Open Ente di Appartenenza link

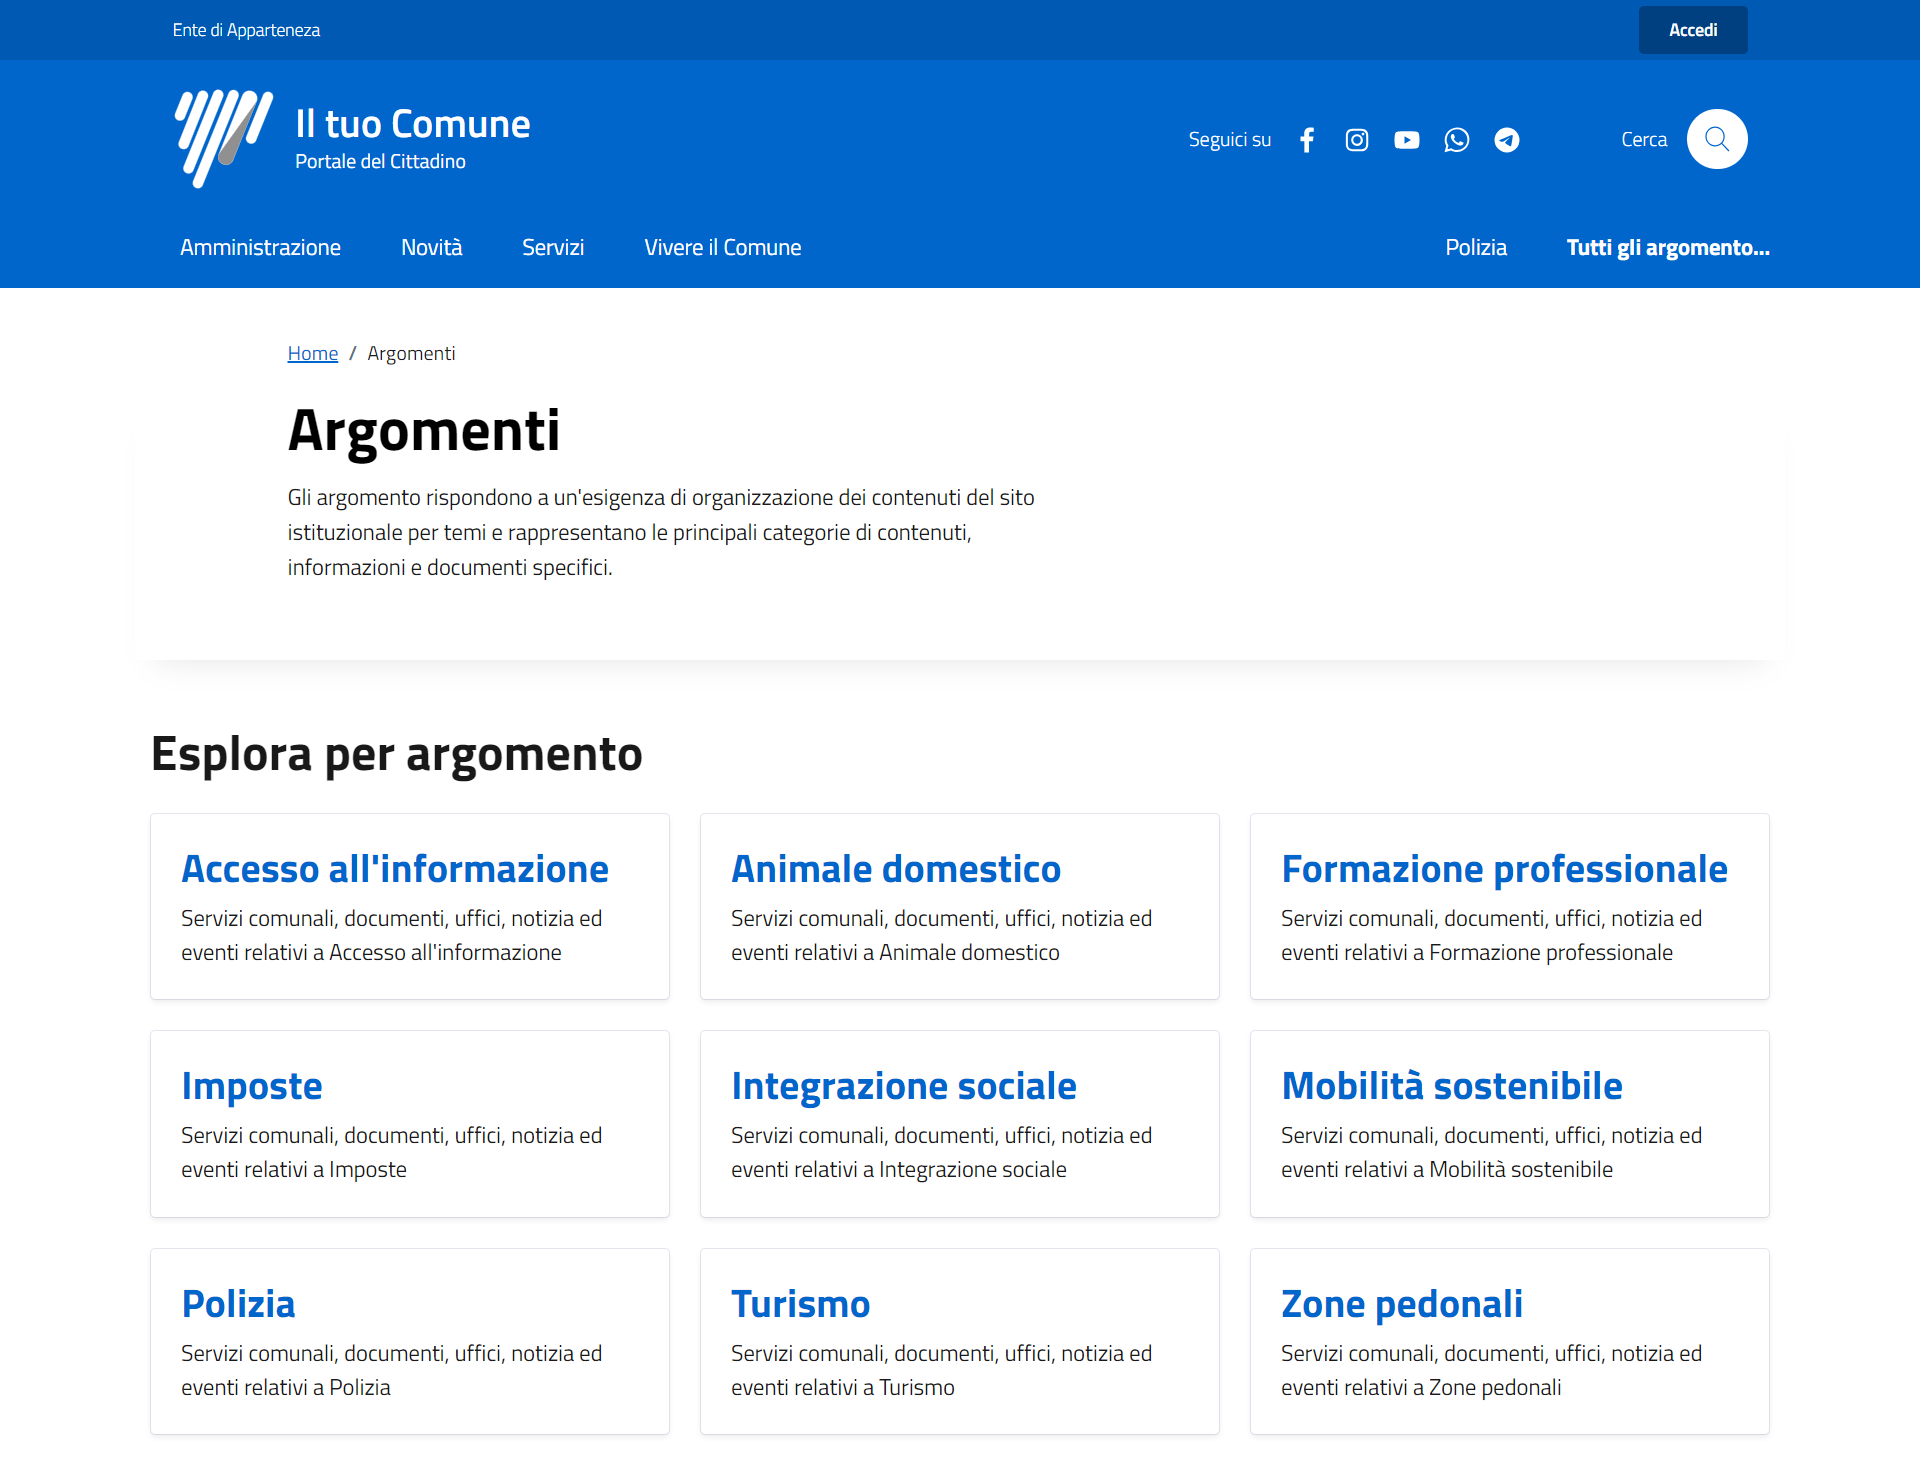[x=246, y=30]
